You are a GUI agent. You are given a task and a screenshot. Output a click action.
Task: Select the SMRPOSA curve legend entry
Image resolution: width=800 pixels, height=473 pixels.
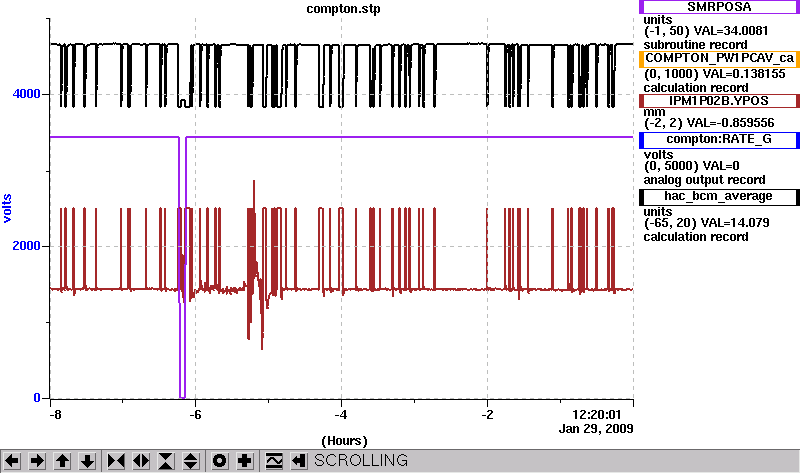click(719, 7)
